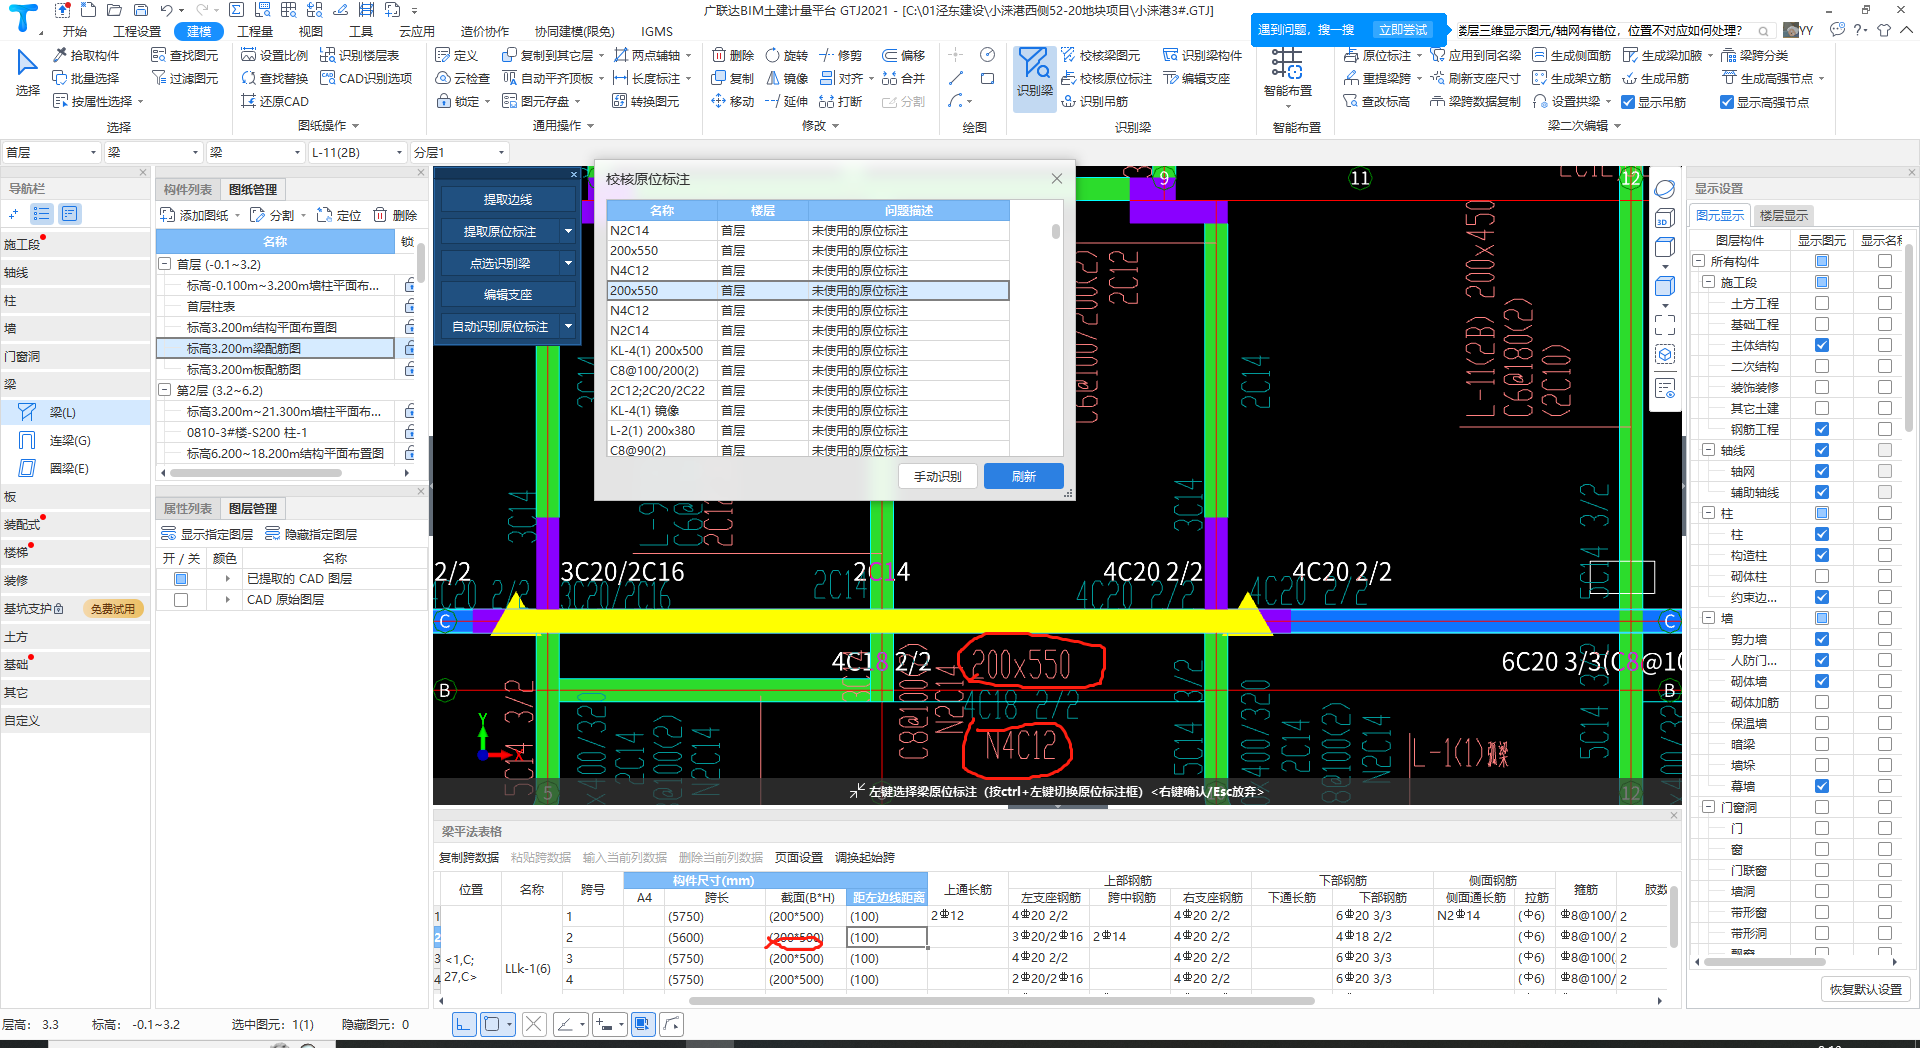Image resolution: width=1920 pixels, height=1048 pixels.
Task: Click 梁跨分类 tool
Action: pyautogui.click(x=1754, y=55)
